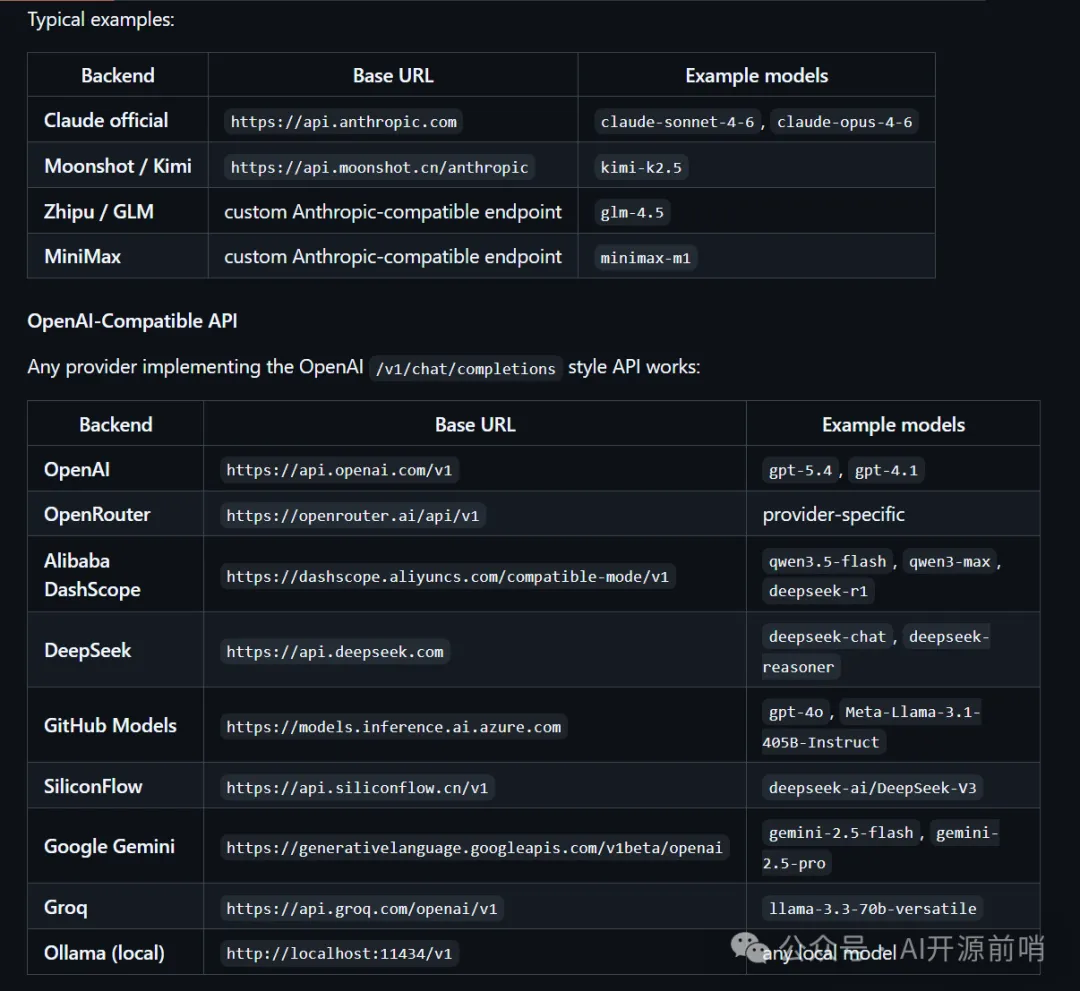Click the Claude official backend cell
The image size is (1080, 991).
pos(118,120)
